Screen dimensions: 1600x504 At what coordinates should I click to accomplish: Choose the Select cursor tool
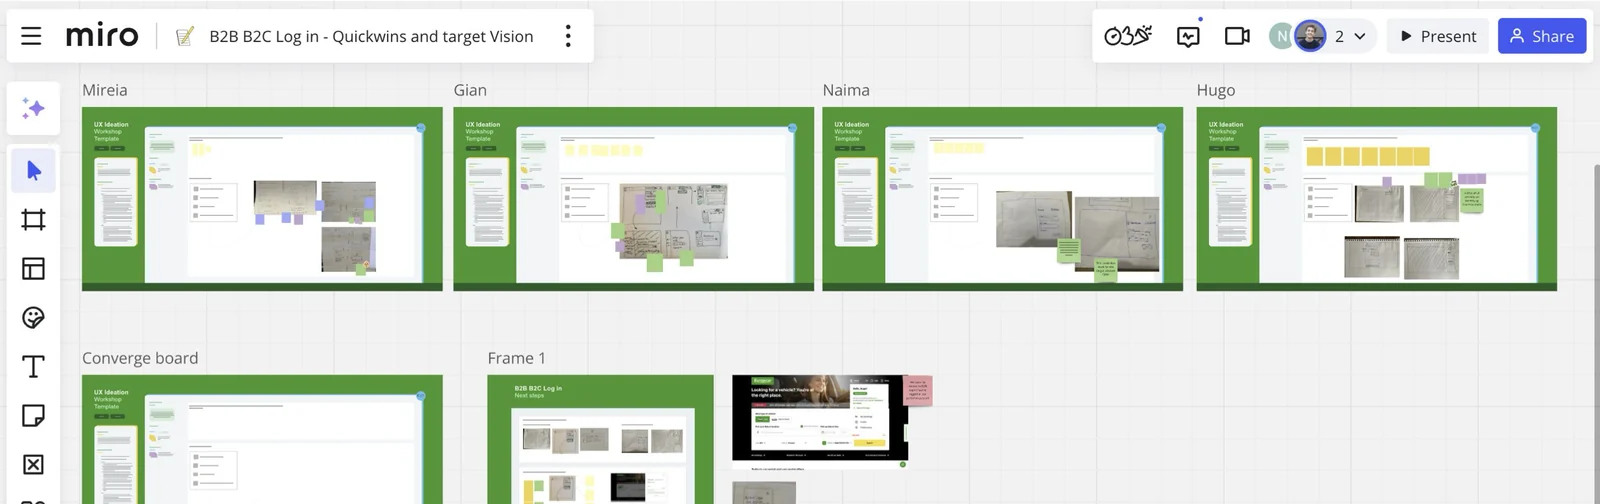click(x=33, y=170)
